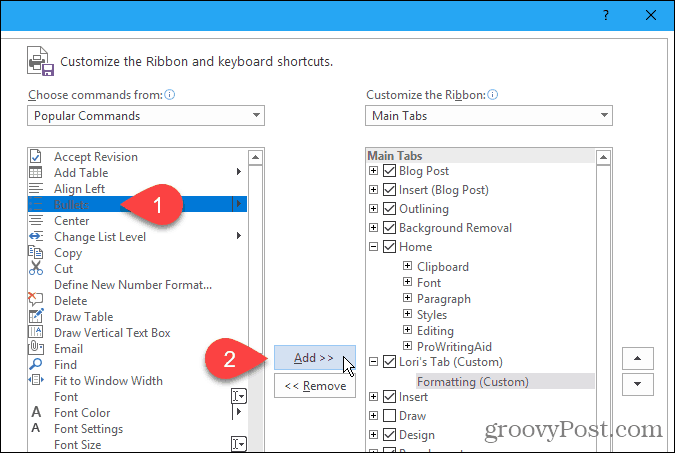Select the Email command text
Viewport: 675px width, 453px height.
[x=68, y=348]
